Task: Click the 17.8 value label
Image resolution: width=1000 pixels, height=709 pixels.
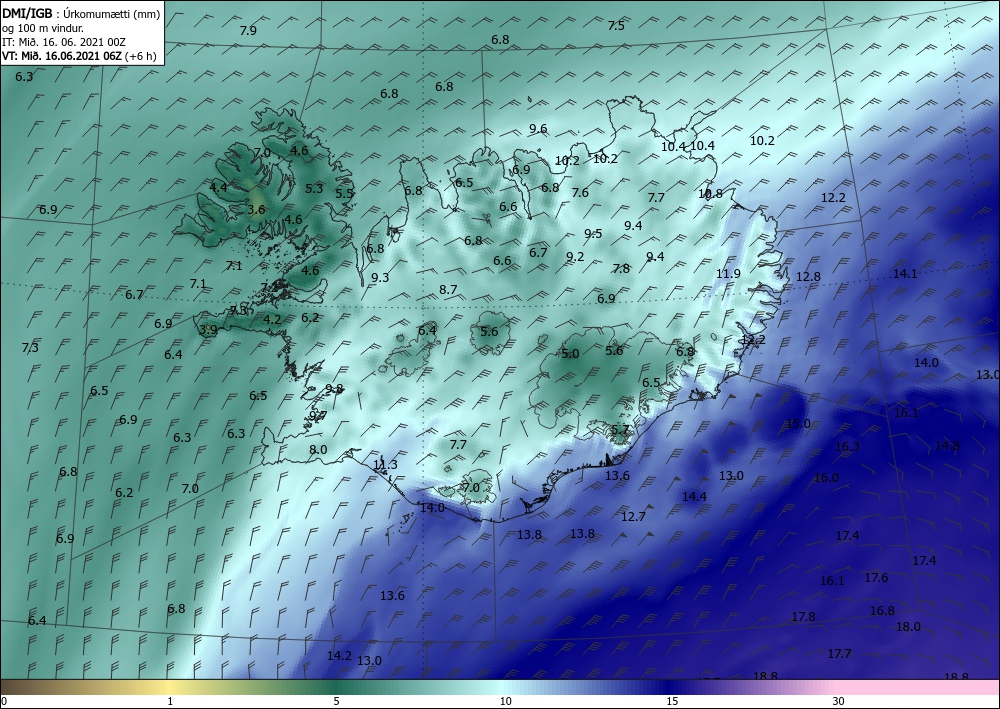Action: 804,617
